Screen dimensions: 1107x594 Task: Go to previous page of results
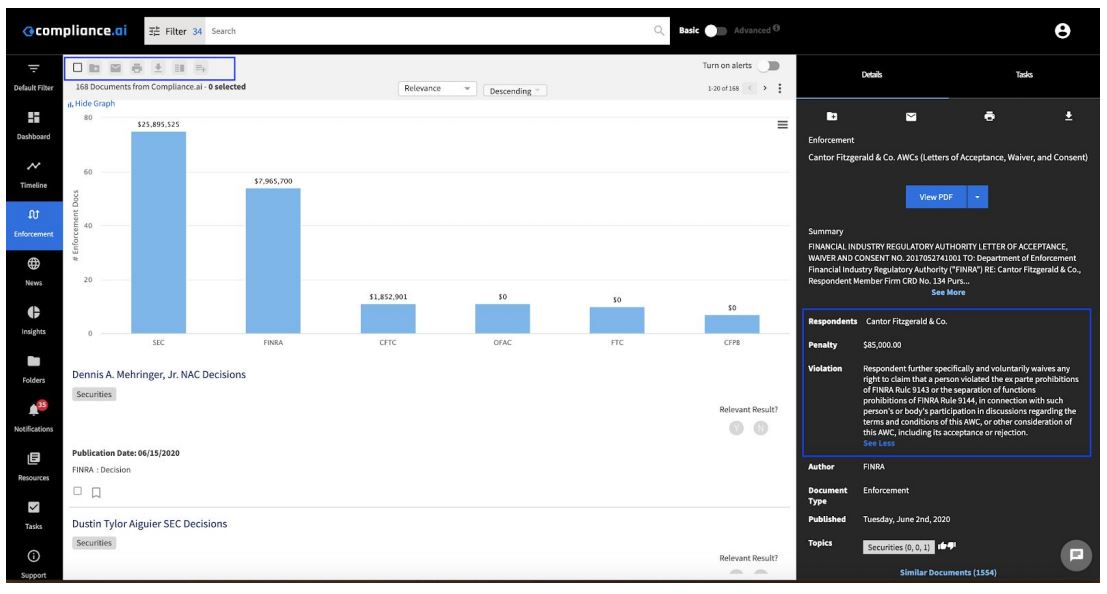click(750, 88)
